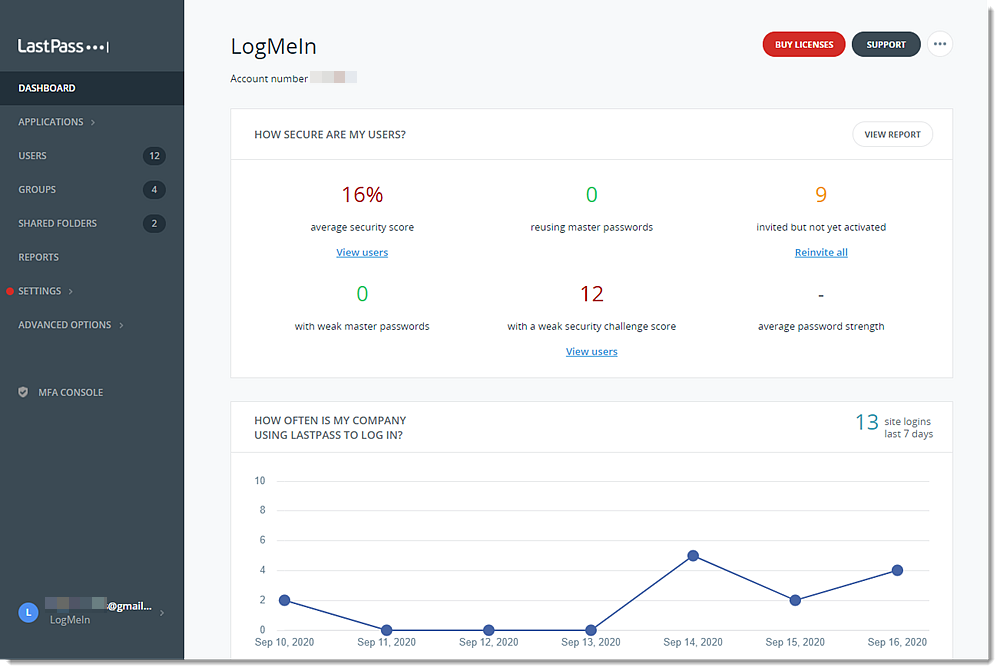Click the 'How secure are my users?' heading
Viewport: 1000px width, 671px height.
point(330,135)
